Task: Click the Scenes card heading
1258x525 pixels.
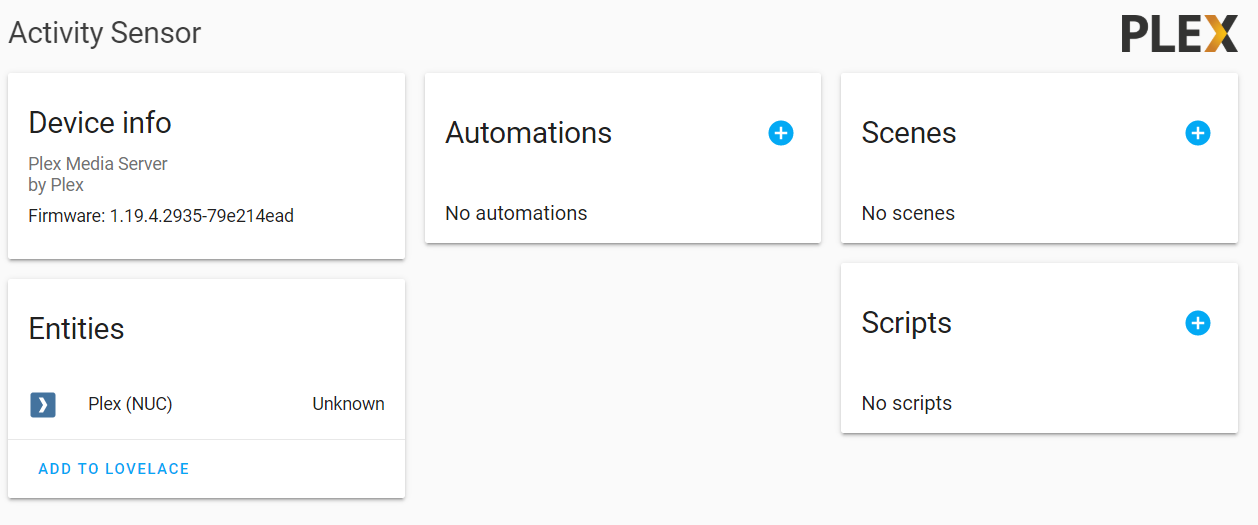Action: 909,132
